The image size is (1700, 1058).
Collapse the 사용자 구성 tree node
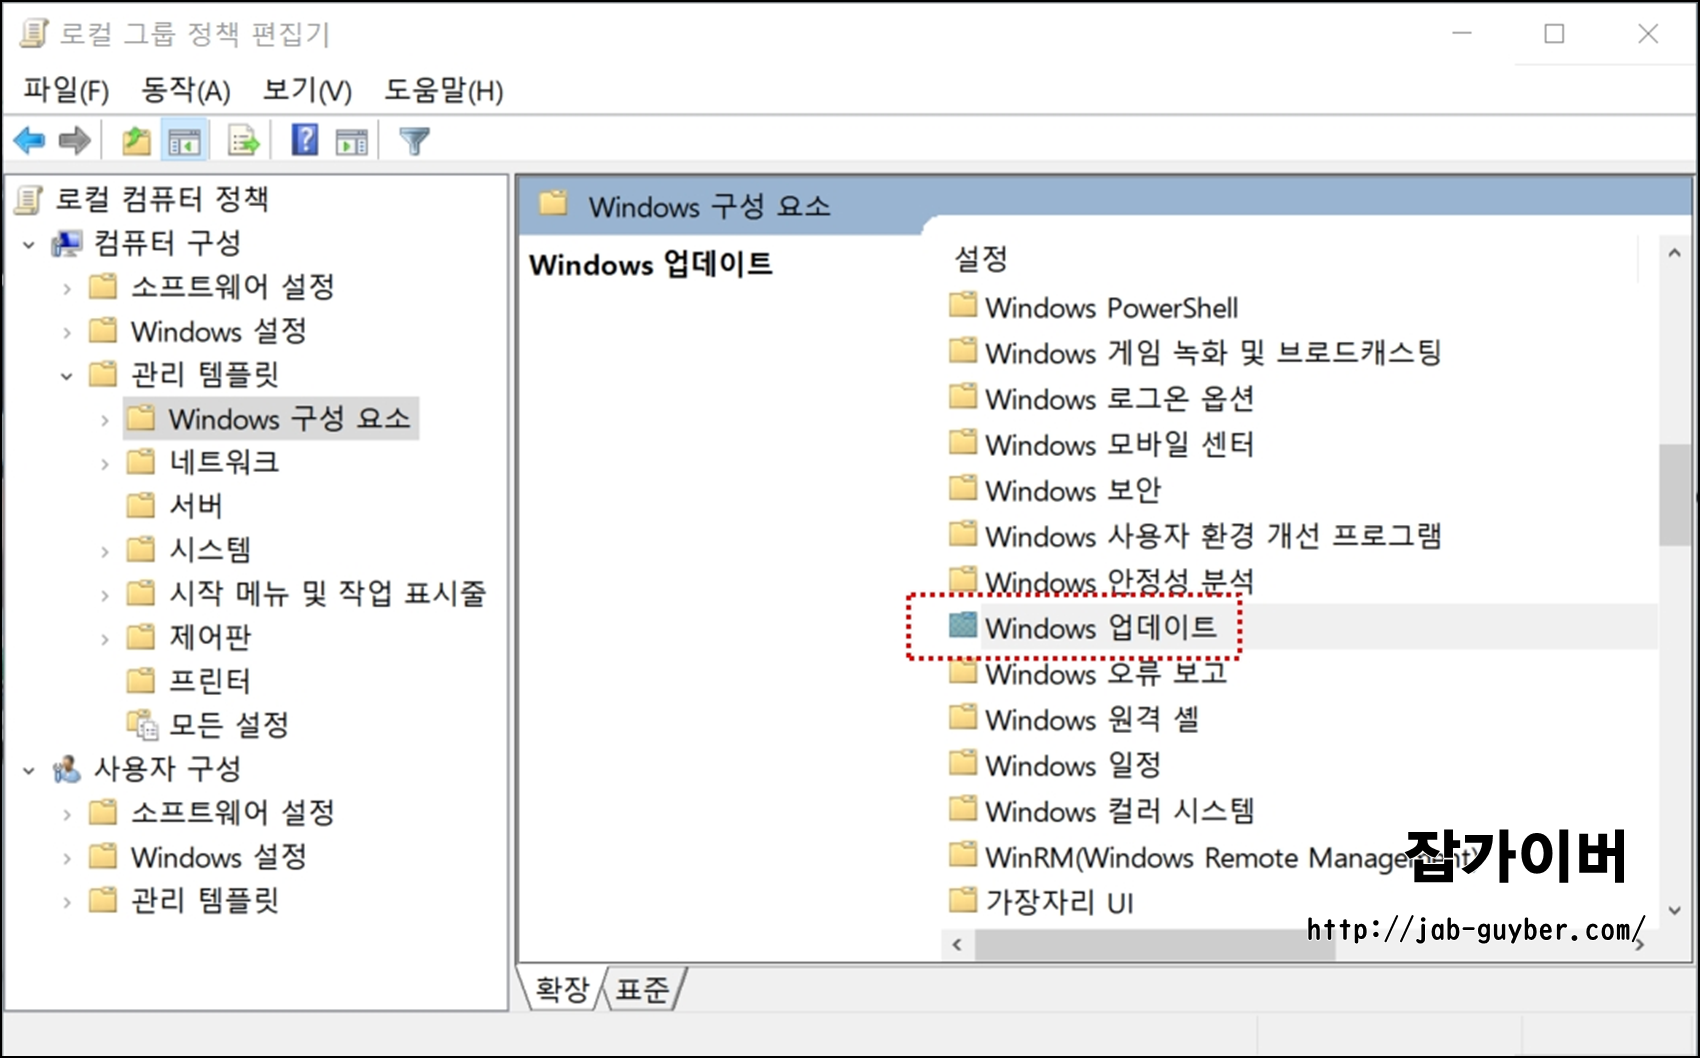tap(29, 770)
